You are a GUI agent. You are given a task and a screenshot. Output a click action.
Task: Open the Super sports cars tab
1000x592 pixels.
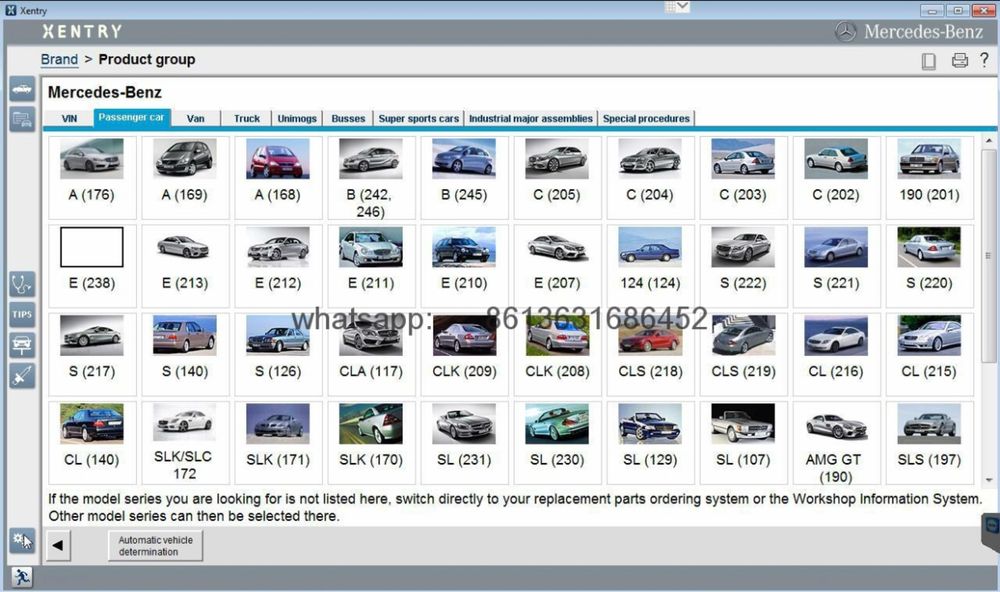click(x=419, y=119)
